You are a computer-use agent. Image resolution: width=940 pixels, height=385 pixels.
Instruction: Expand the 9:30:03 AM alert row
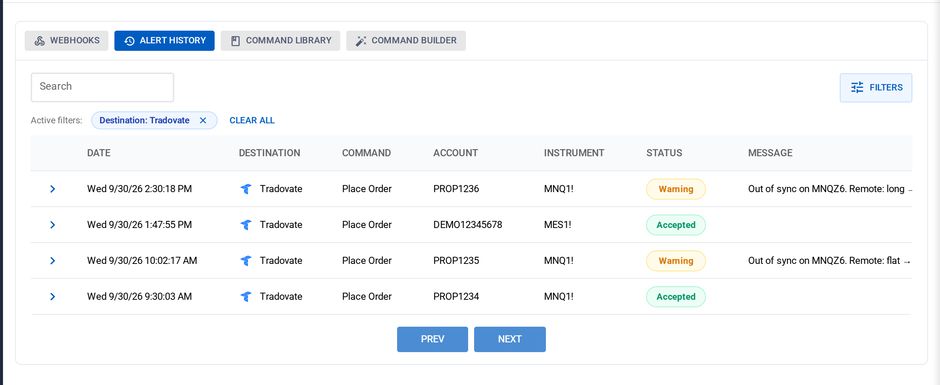click(x=52, y=297)
